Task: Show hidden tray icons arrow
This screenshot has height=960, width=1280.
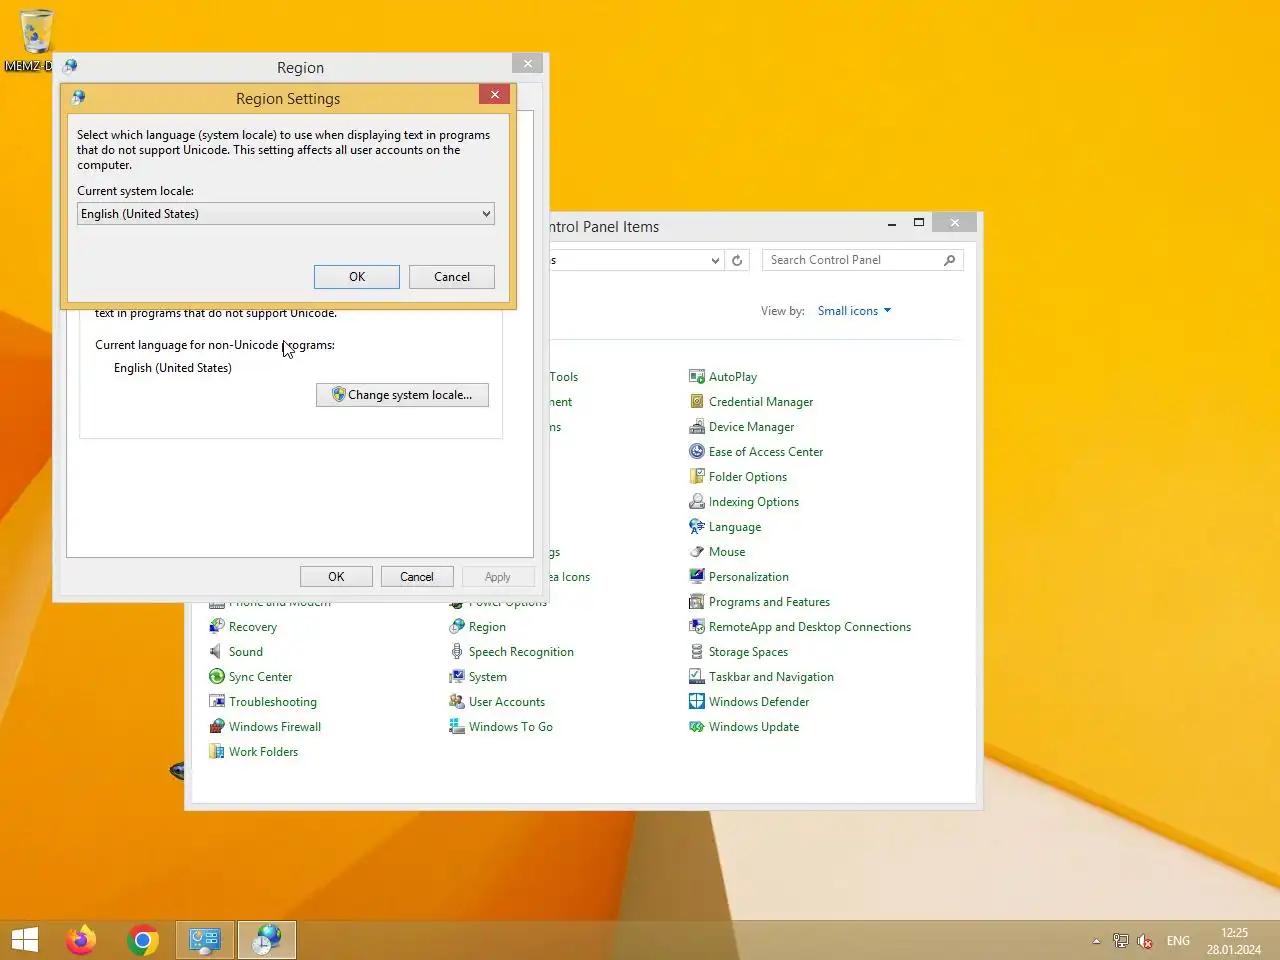Action: pyautogui.click(x=1096, y=941)
